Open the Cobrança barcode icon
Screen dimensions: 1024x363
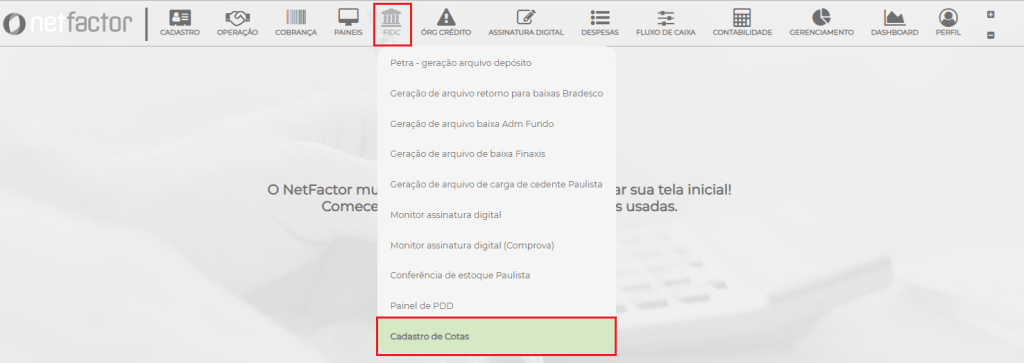pos(296,18)
